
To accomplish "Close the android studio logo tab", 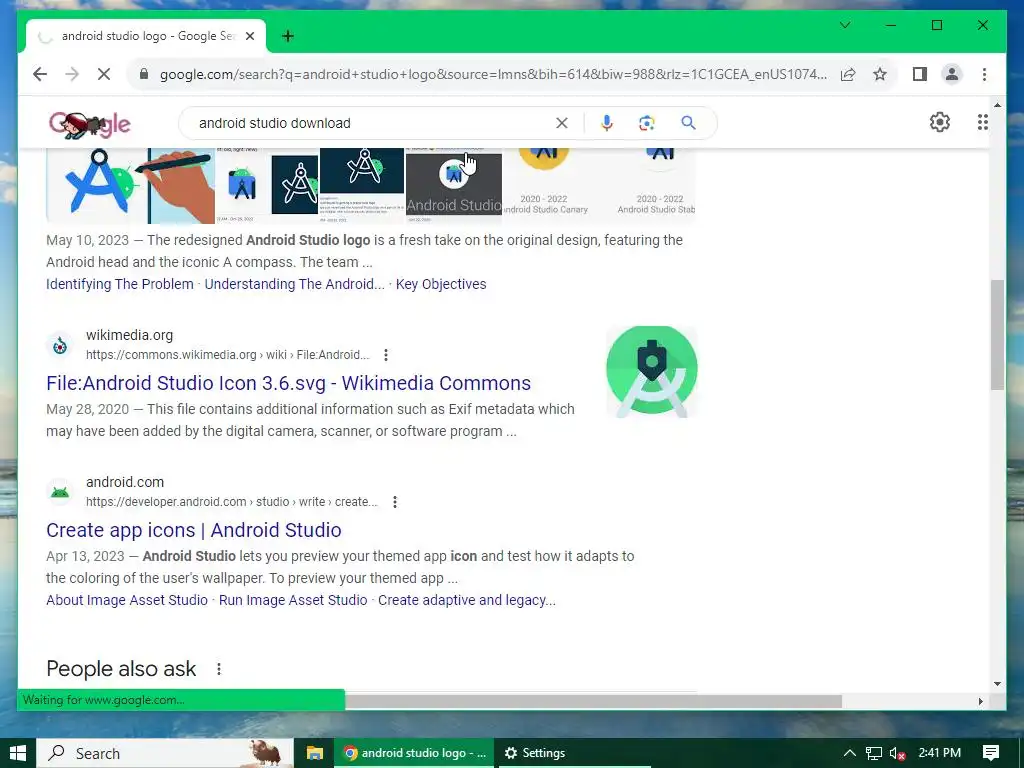I will pos(249,36).
